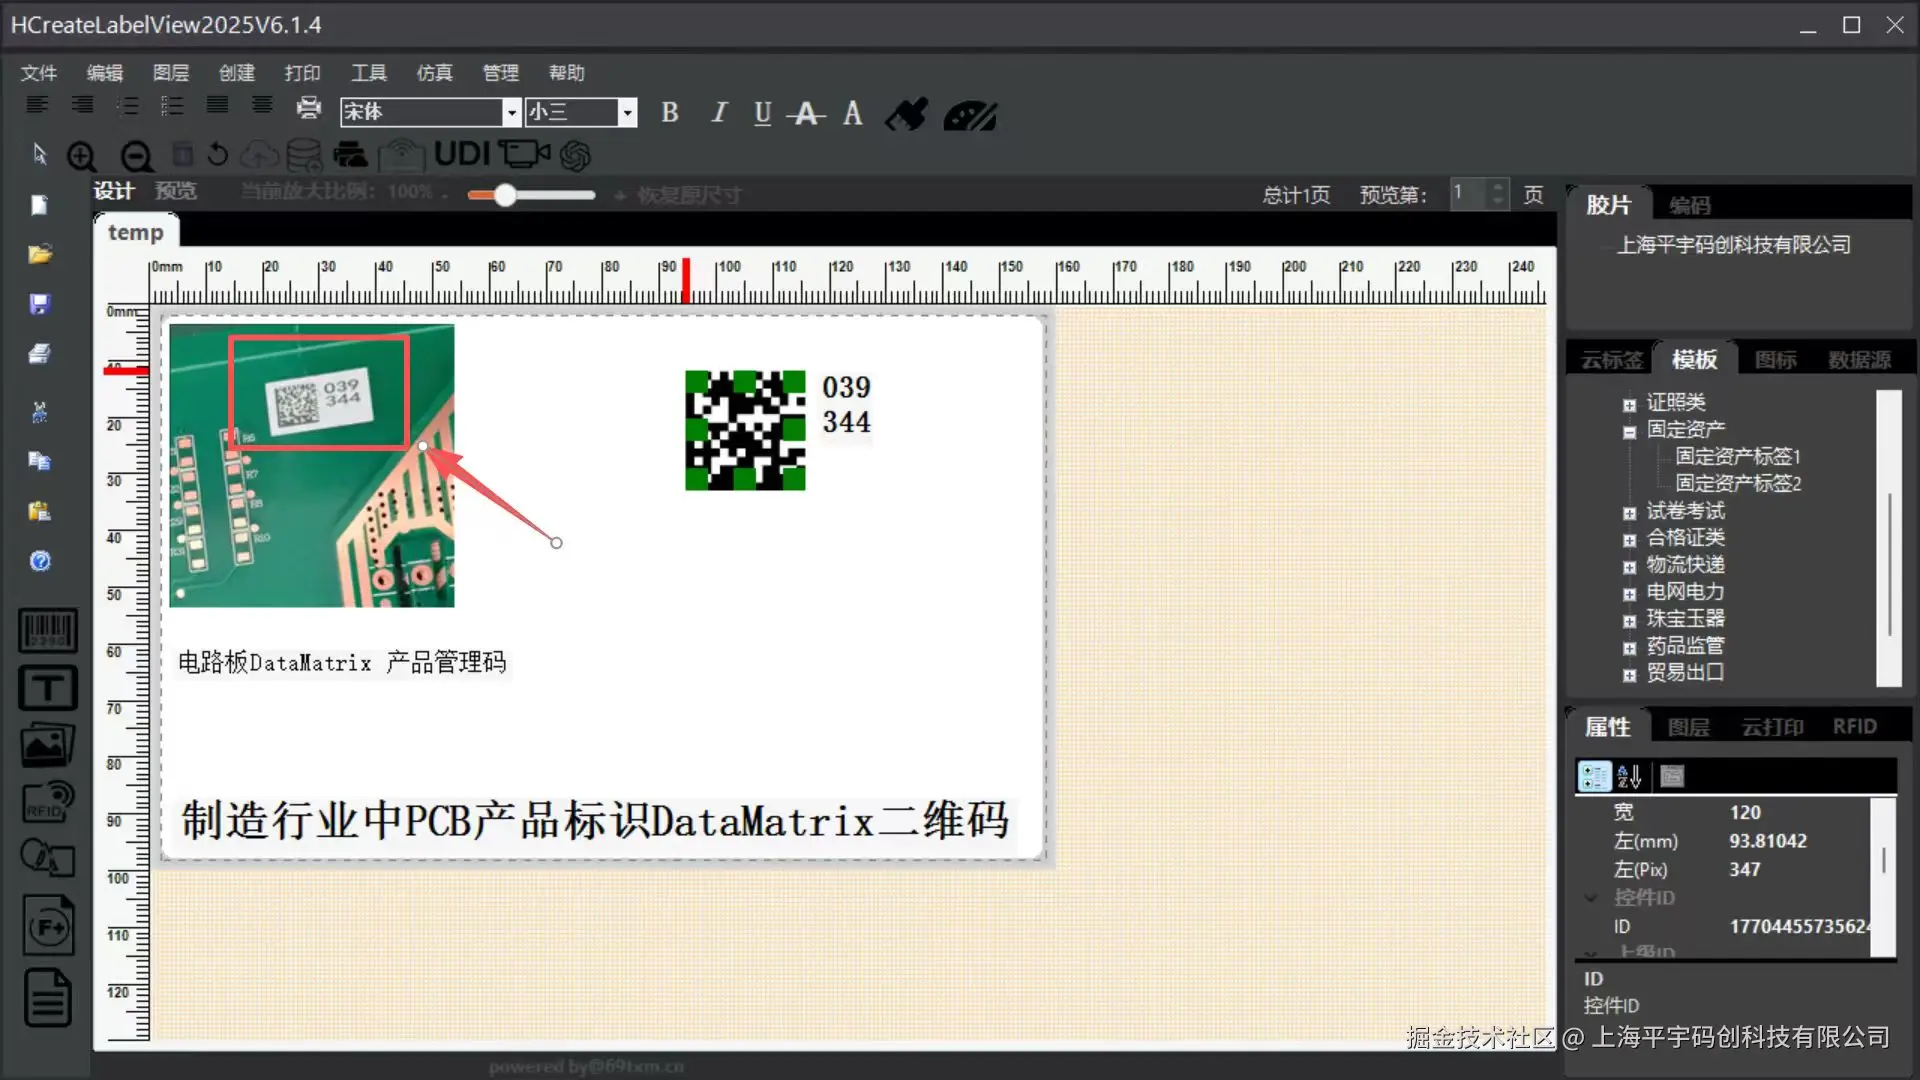This screenshot has width=1920, height=1080.
Task: Select the image insert tool
Action: click(x=47, y=745)
